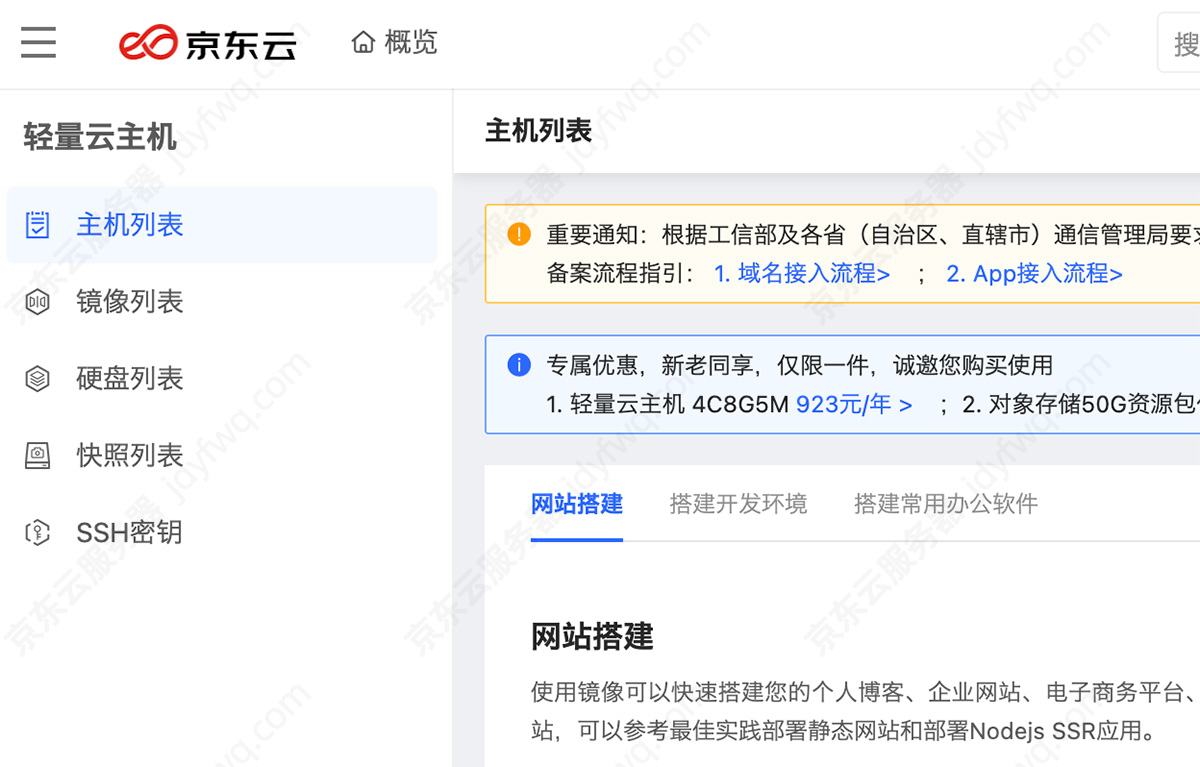The image size is (1200, 767).
Task: Open the hamburger navigation menu
Action: (38, 42)
